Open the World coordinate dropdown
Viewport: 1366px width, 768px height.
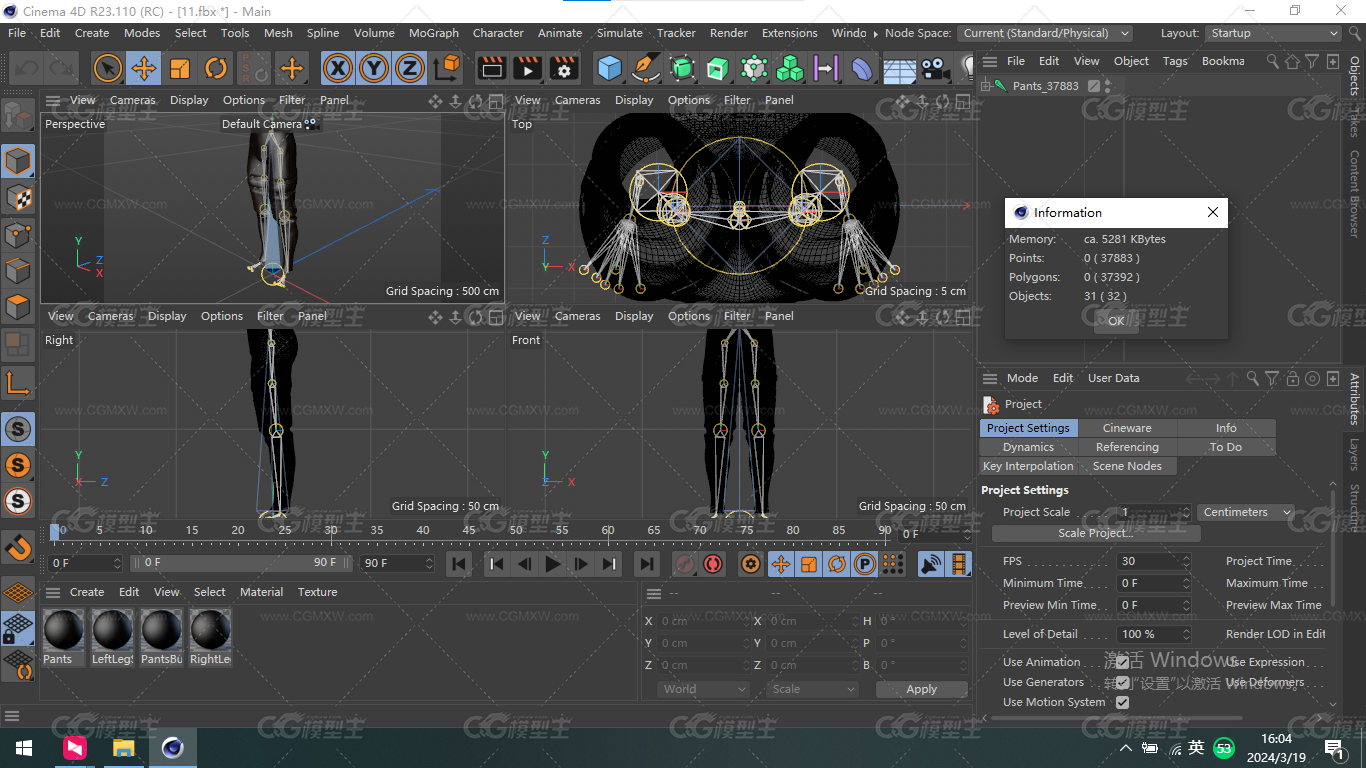click(x=704, y=689)
